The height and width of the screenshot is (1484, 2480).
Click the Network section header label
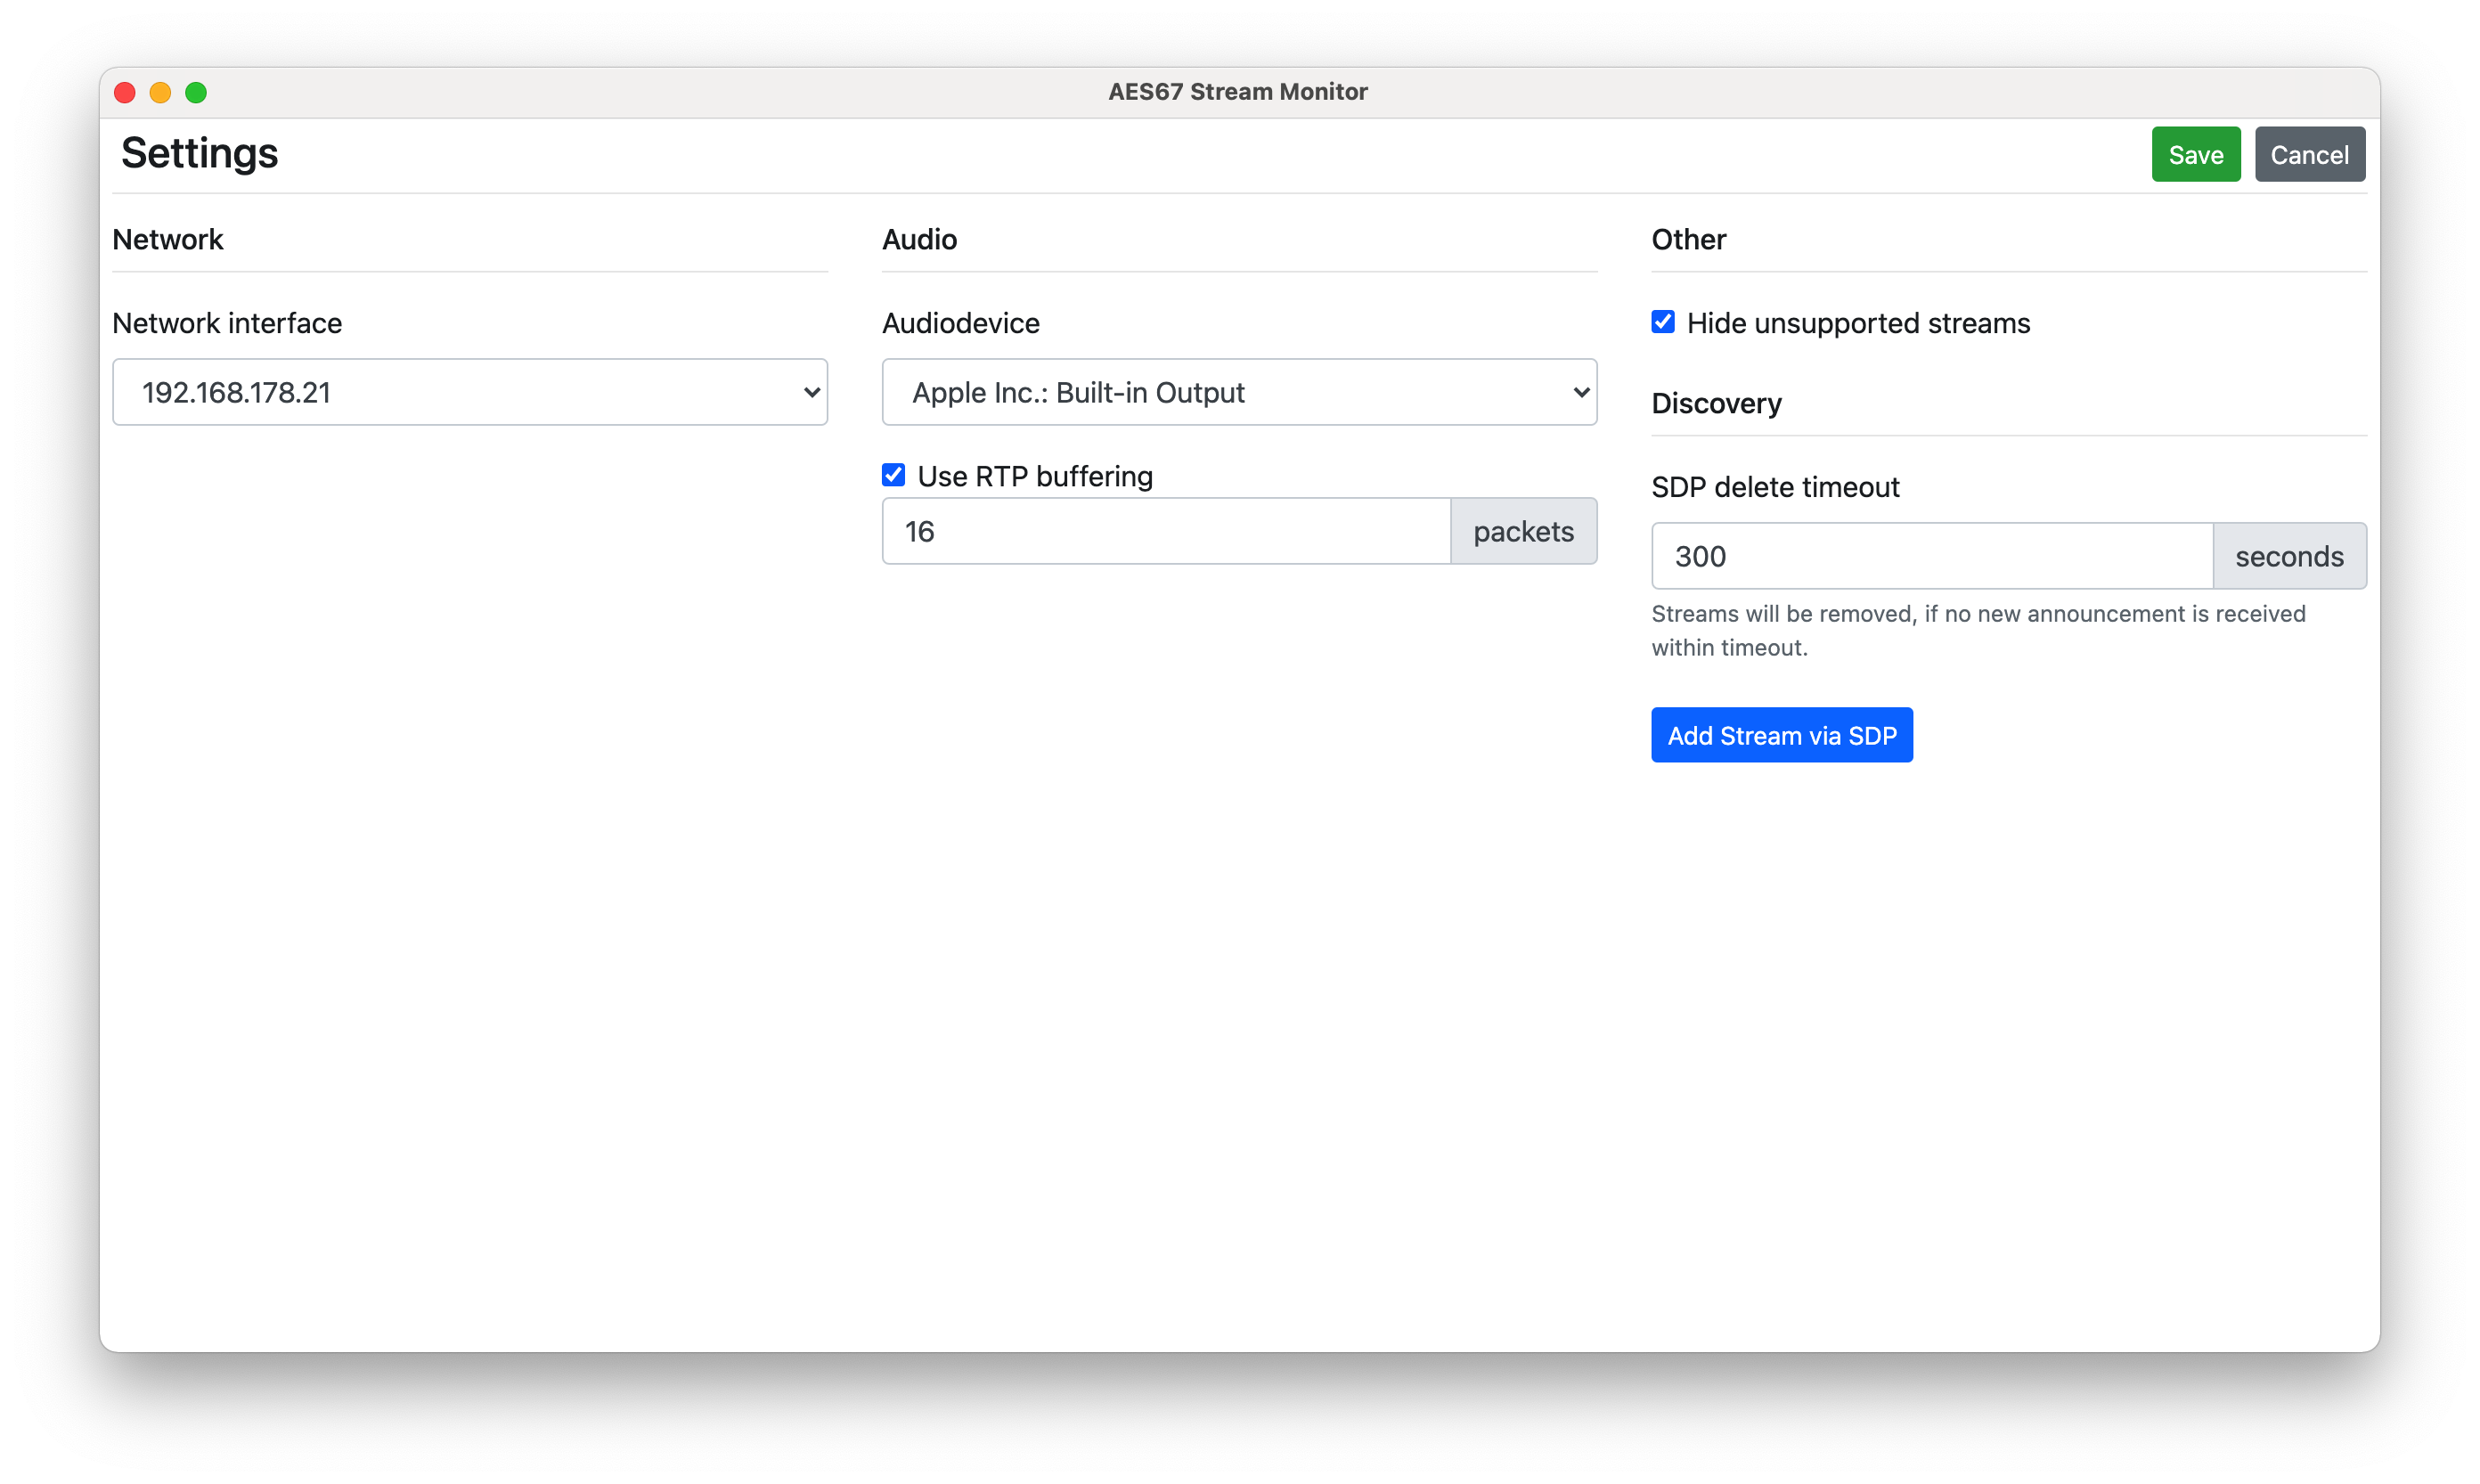(x=166, y=239)
